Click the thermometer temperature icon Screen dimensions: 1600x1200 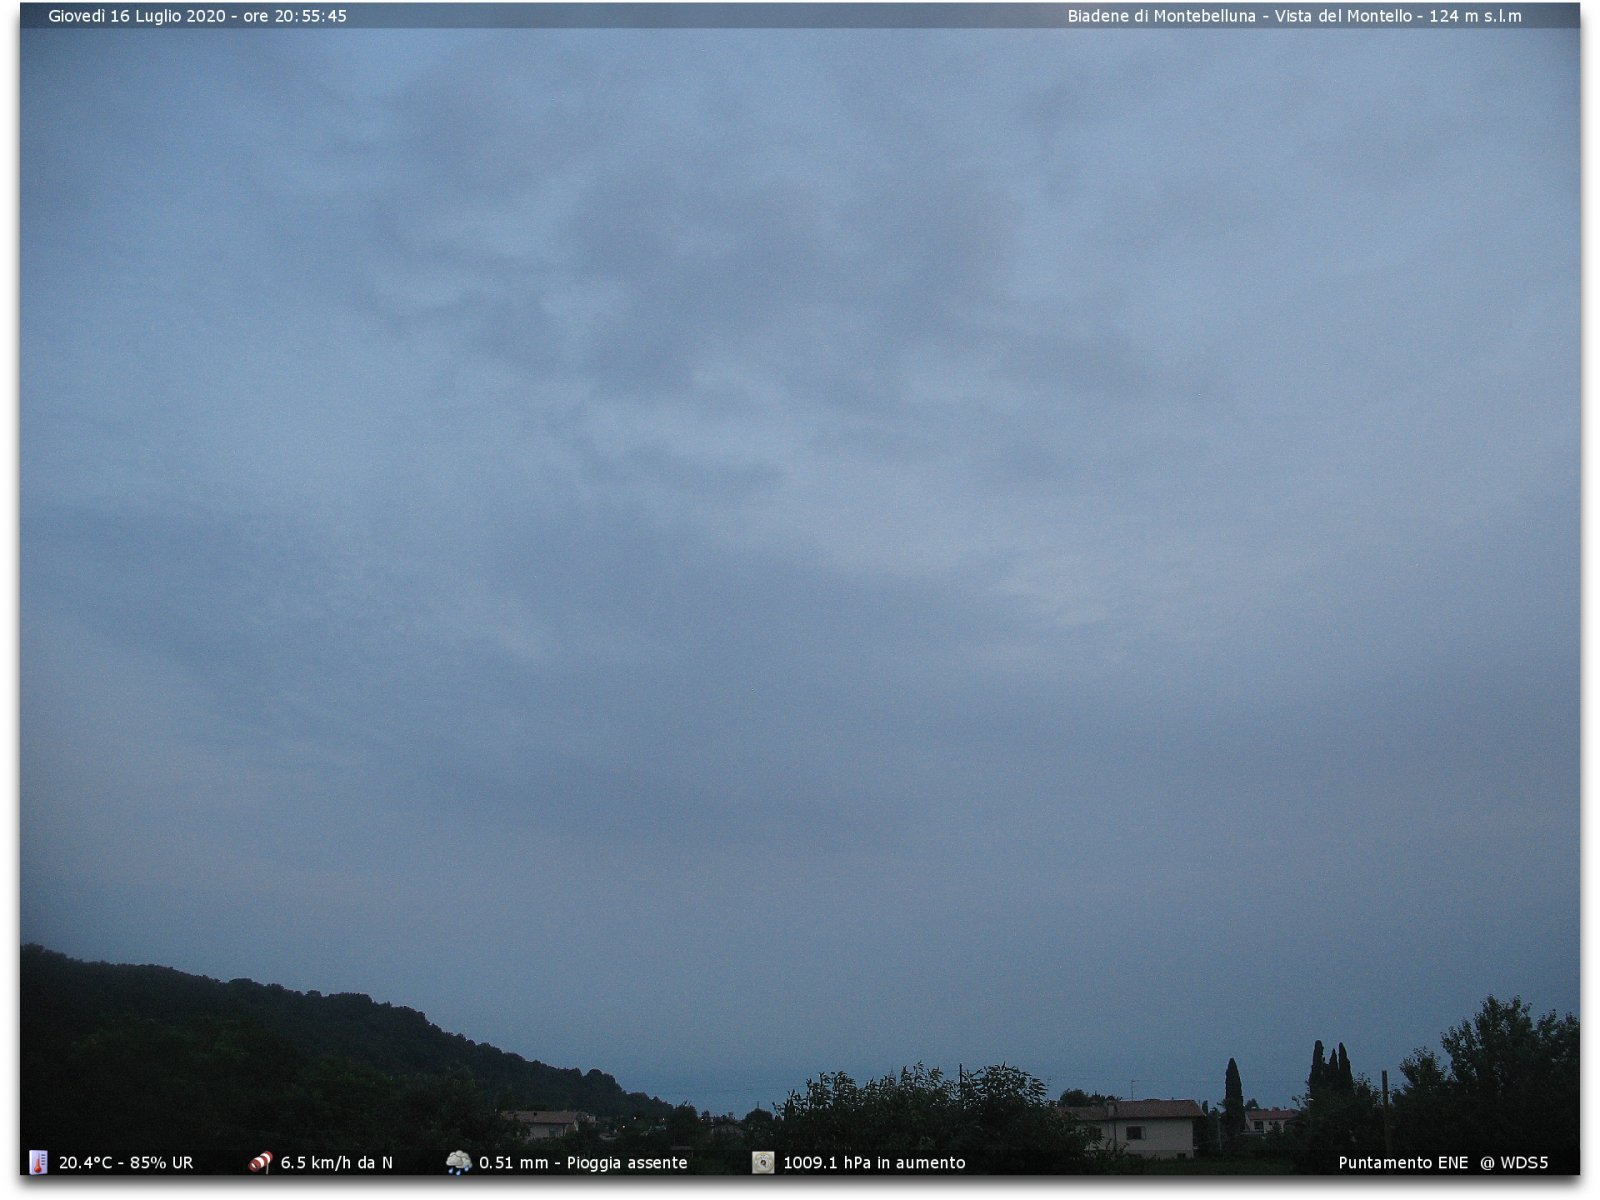point(38,1162)
